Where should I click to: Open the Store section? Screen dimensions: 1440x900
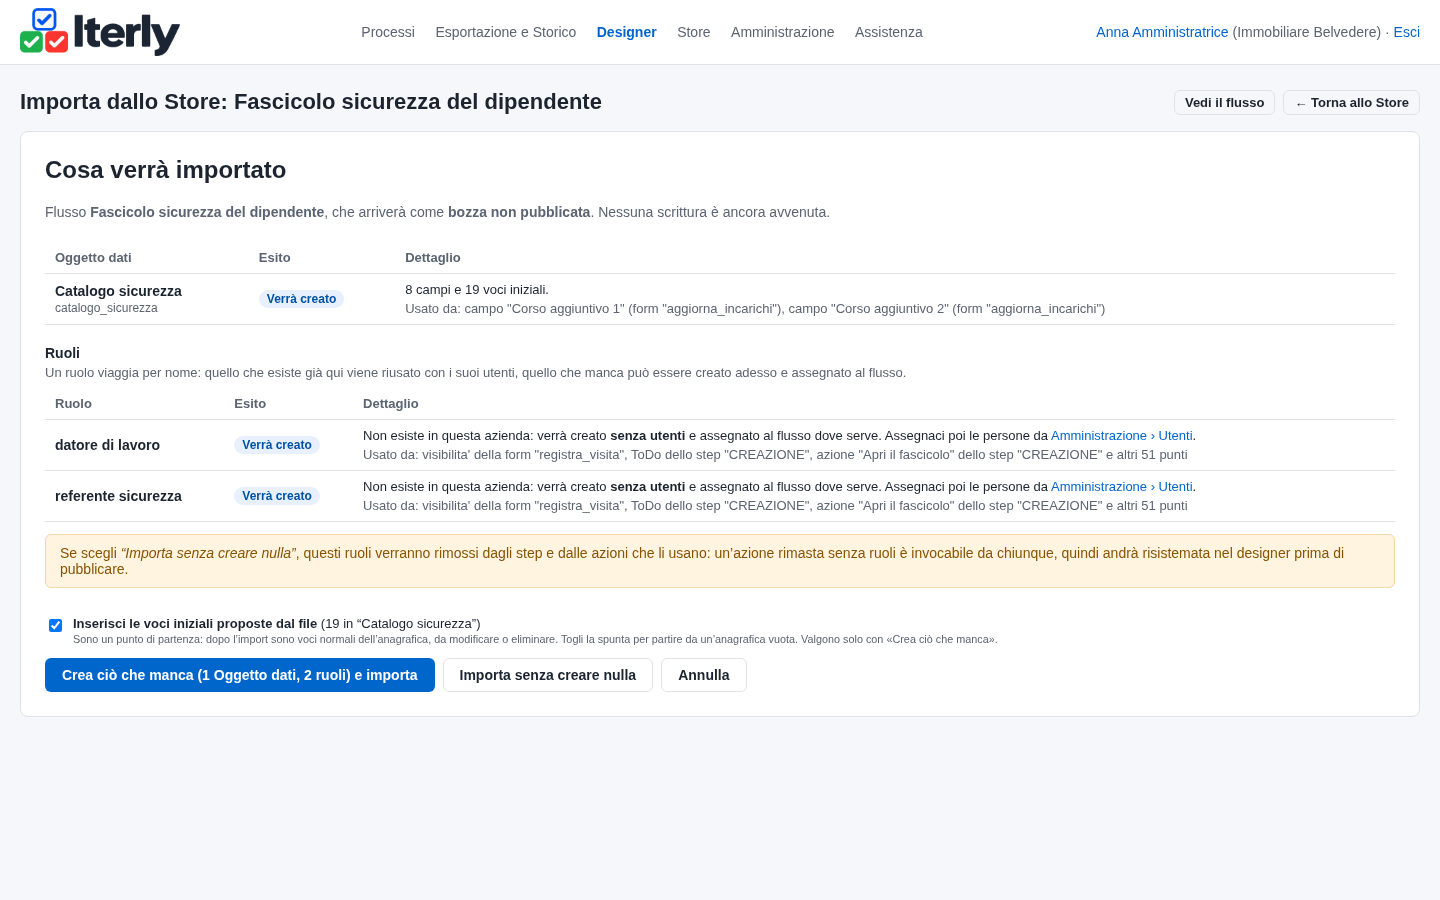(694, 32)
